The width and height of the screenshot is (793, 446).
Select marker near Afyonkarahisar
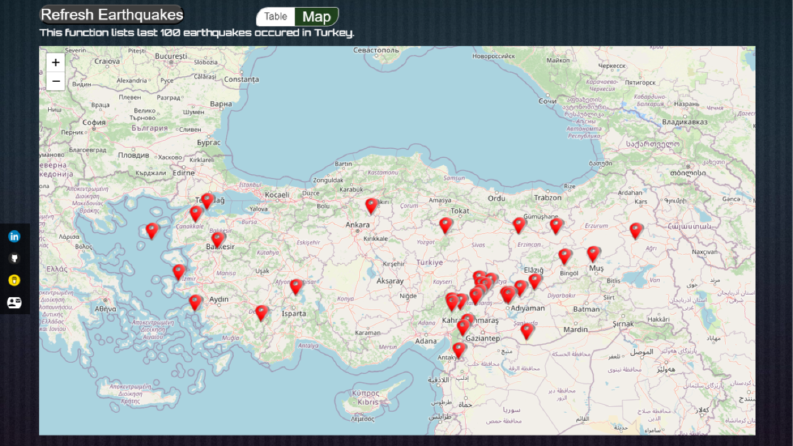pyautogui.click(x=296, y=286)
